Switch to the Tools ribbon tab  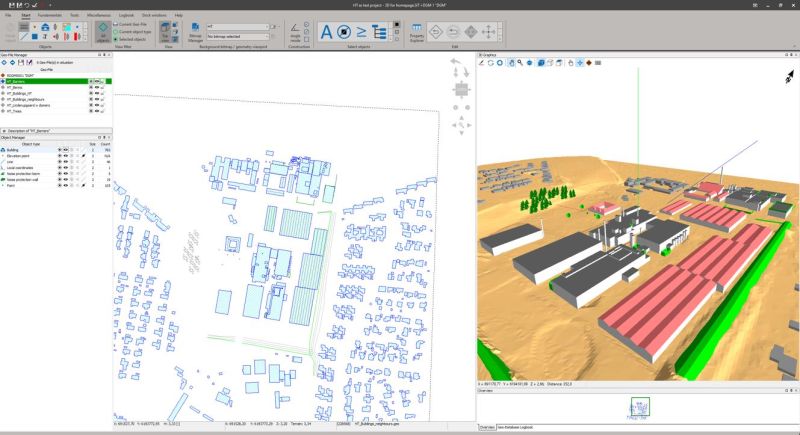(x=74, y=15)
